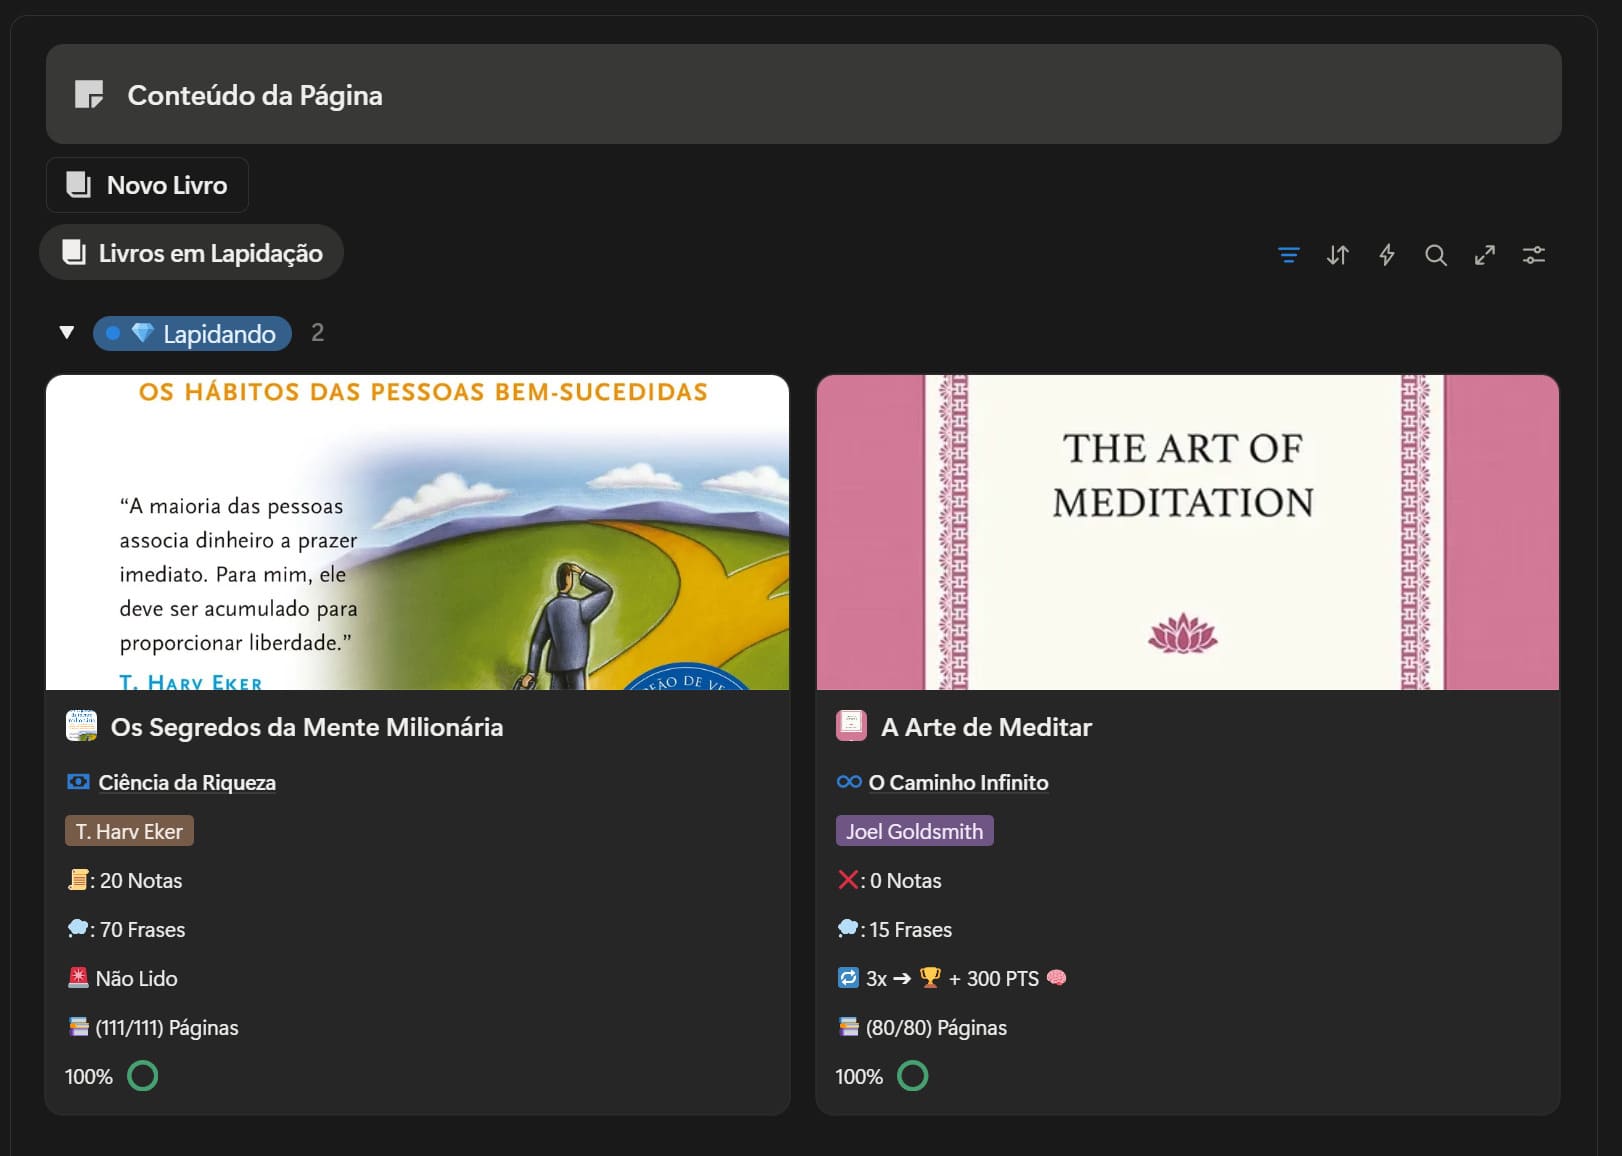Click the pink book icon of A Arte de Meditar
Viewport: 1622px width, 1156px height.
click(x=851, y=726)
